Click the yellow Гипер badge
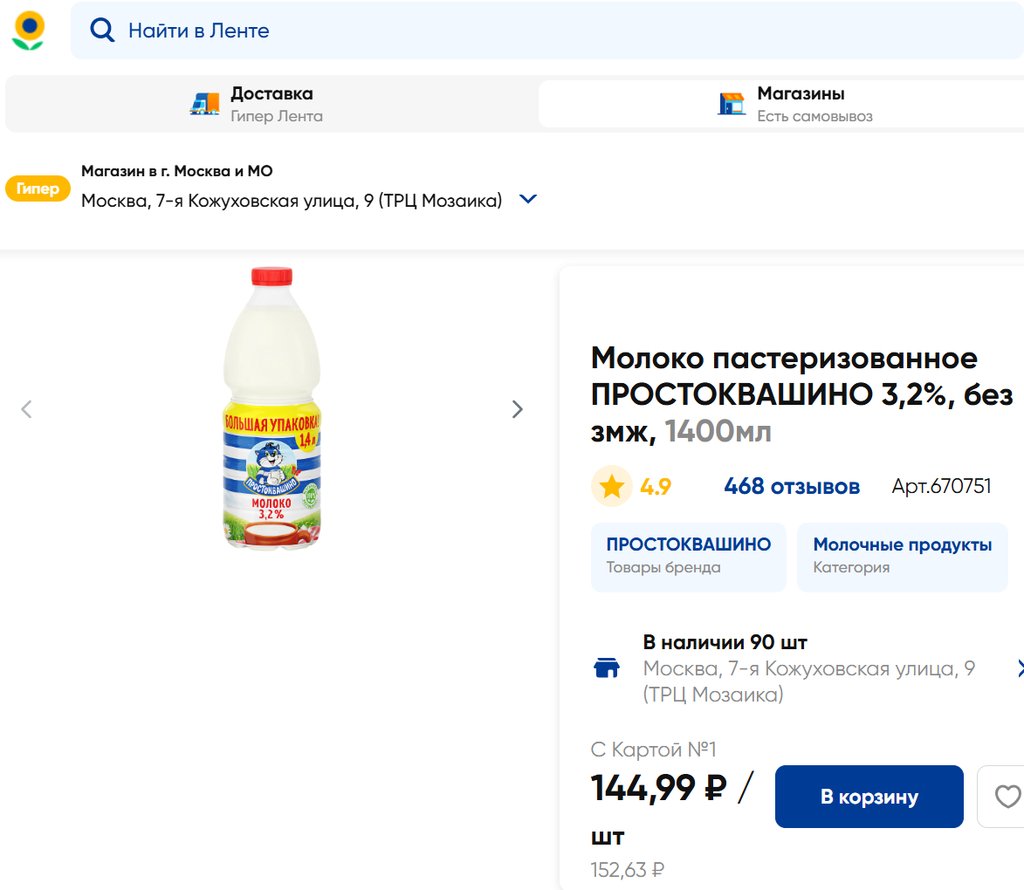The image size is (1024, 890). point(38,188)
